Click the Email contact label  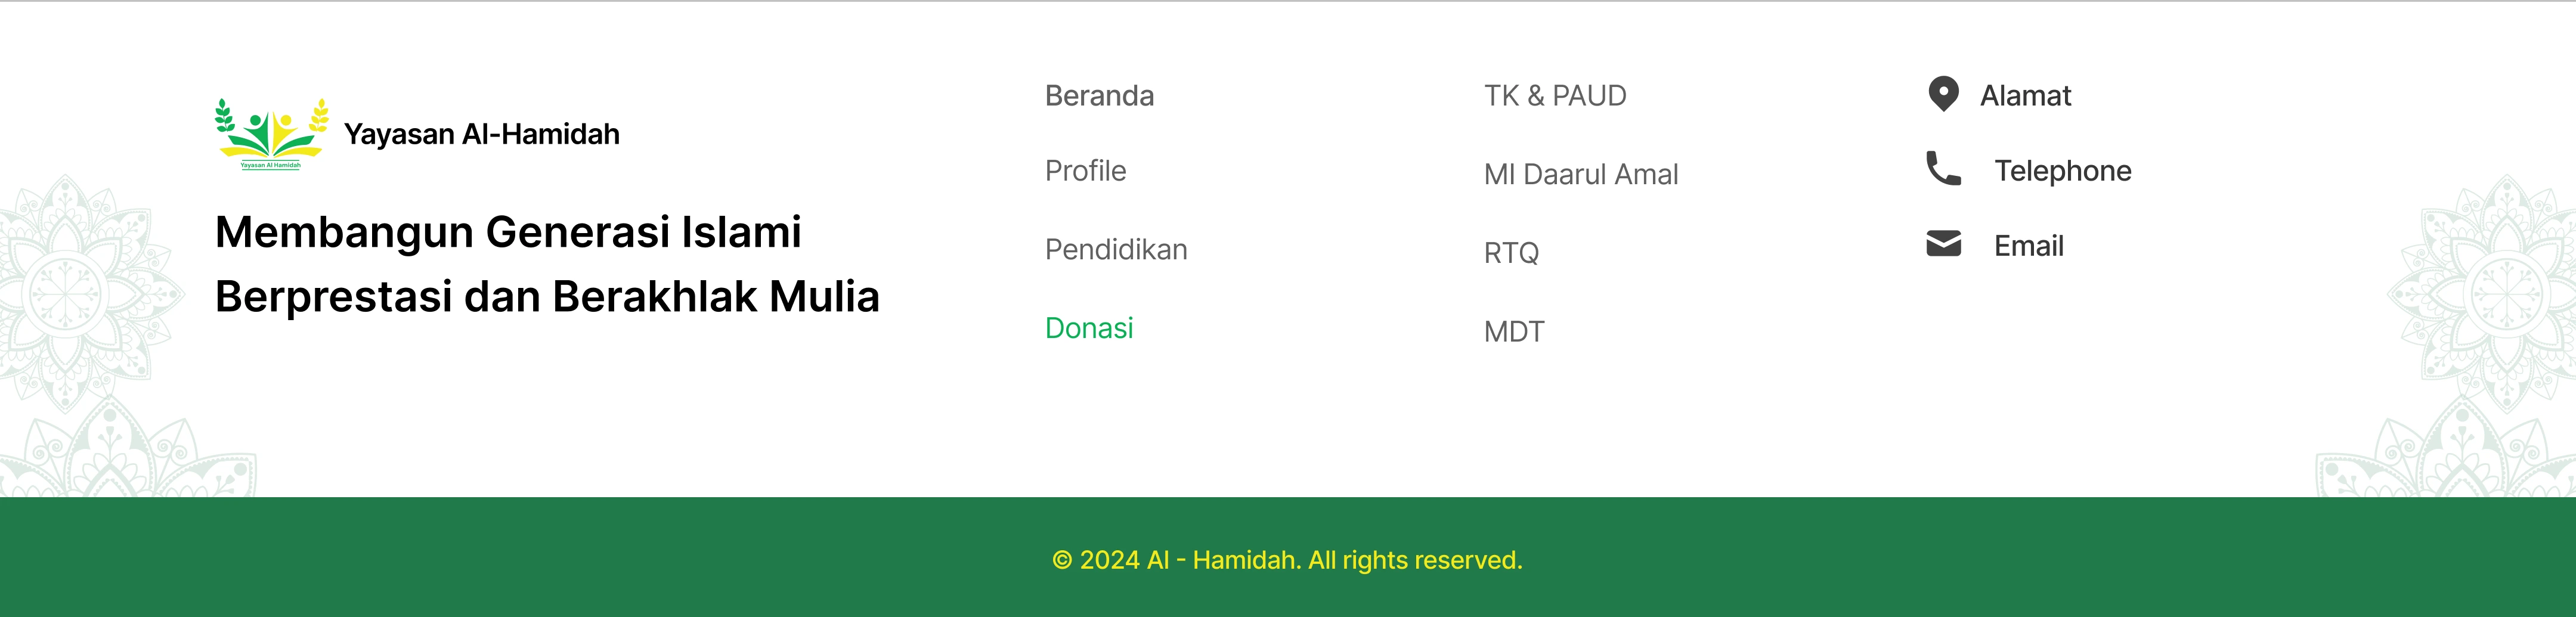coord(2028,246)
